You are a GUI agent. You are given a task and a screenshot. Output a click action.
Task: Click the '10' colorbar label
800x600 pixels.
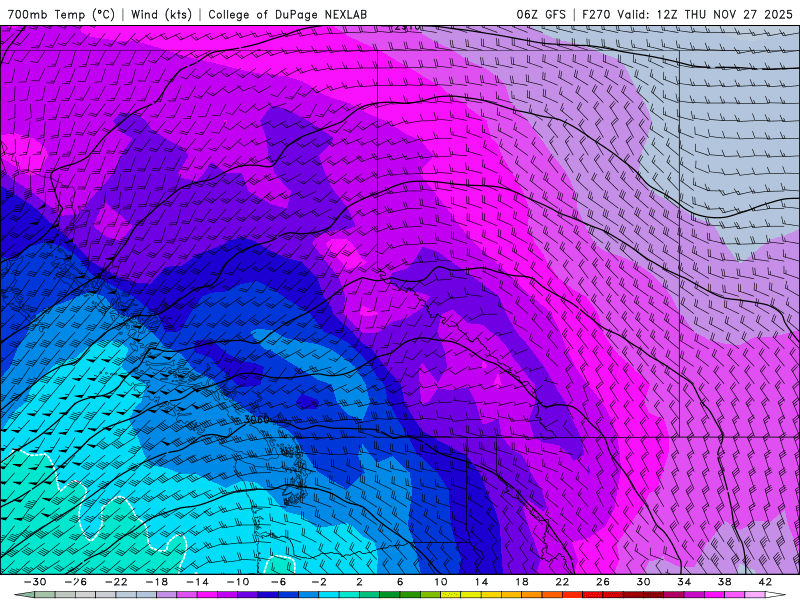click(440, 582)
